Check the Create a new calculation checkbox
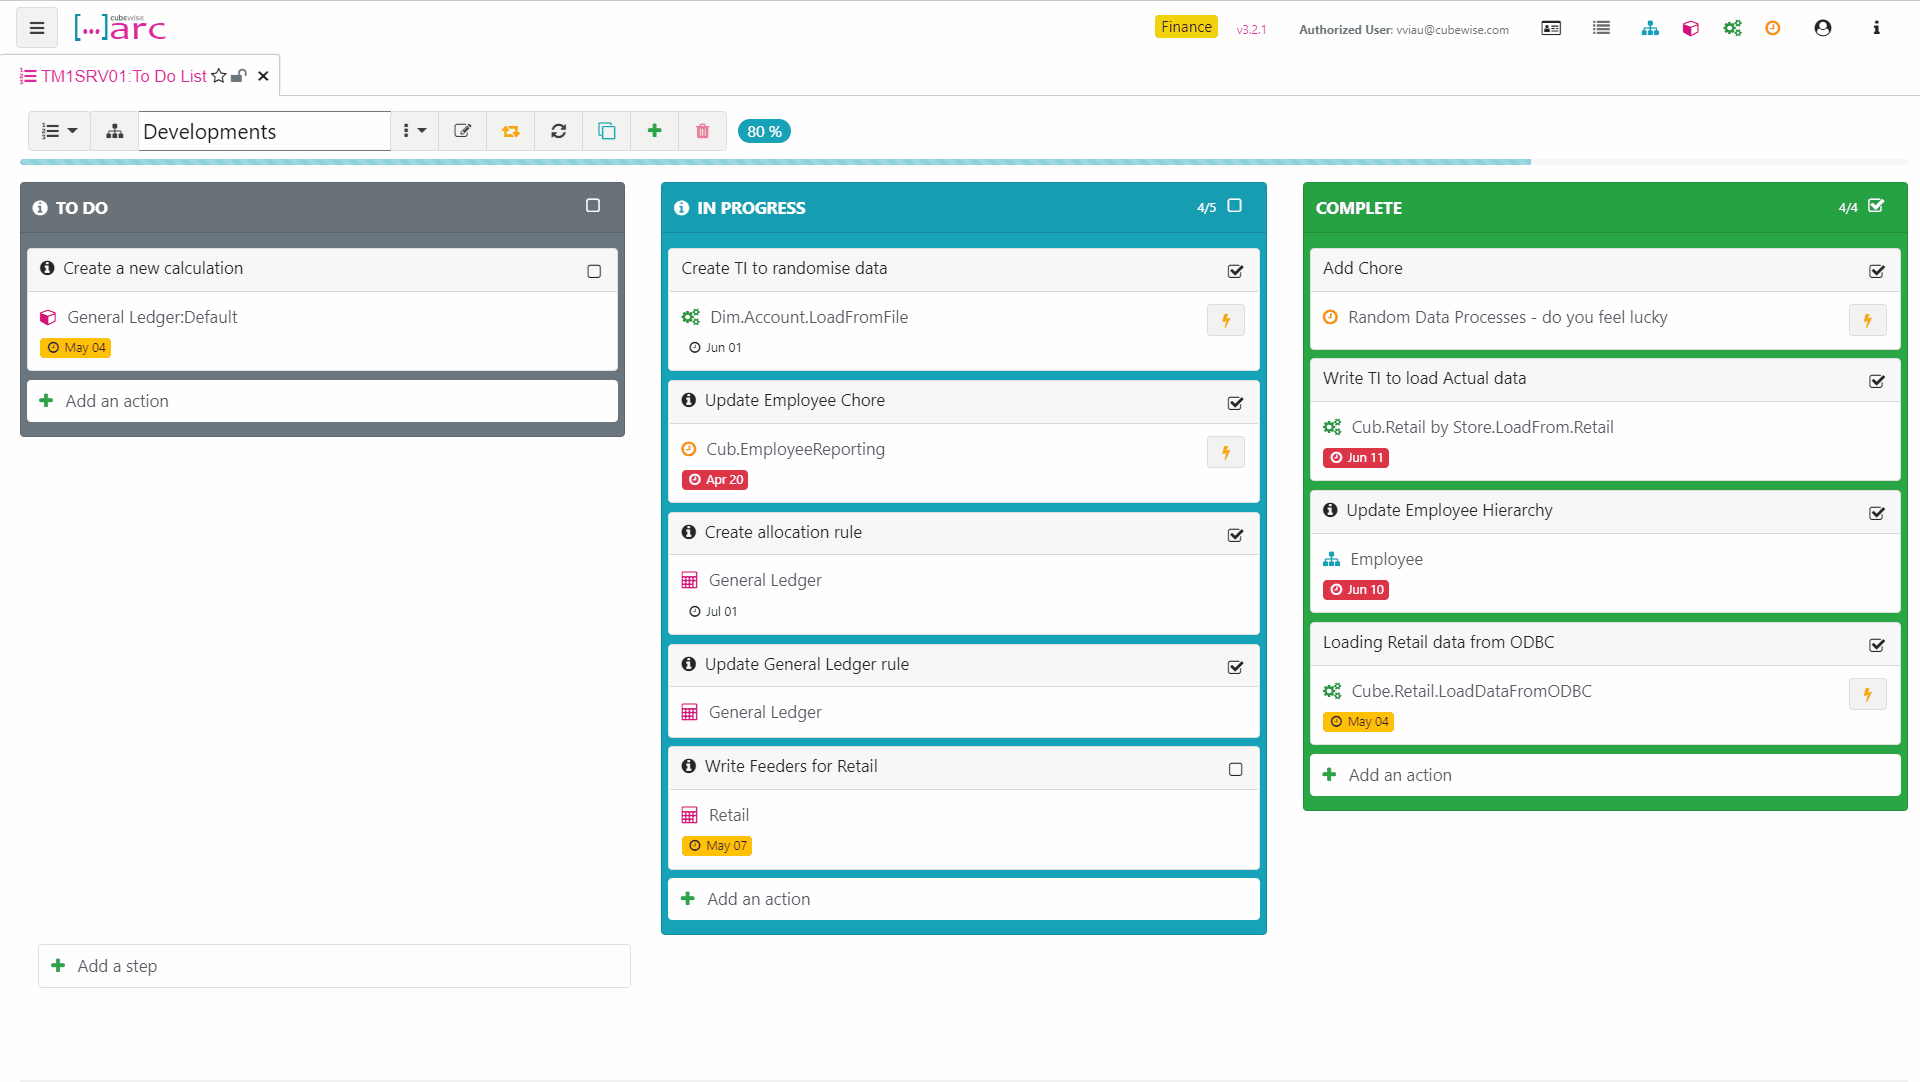The image size is (1920, 1082). (x=593, y=271)
